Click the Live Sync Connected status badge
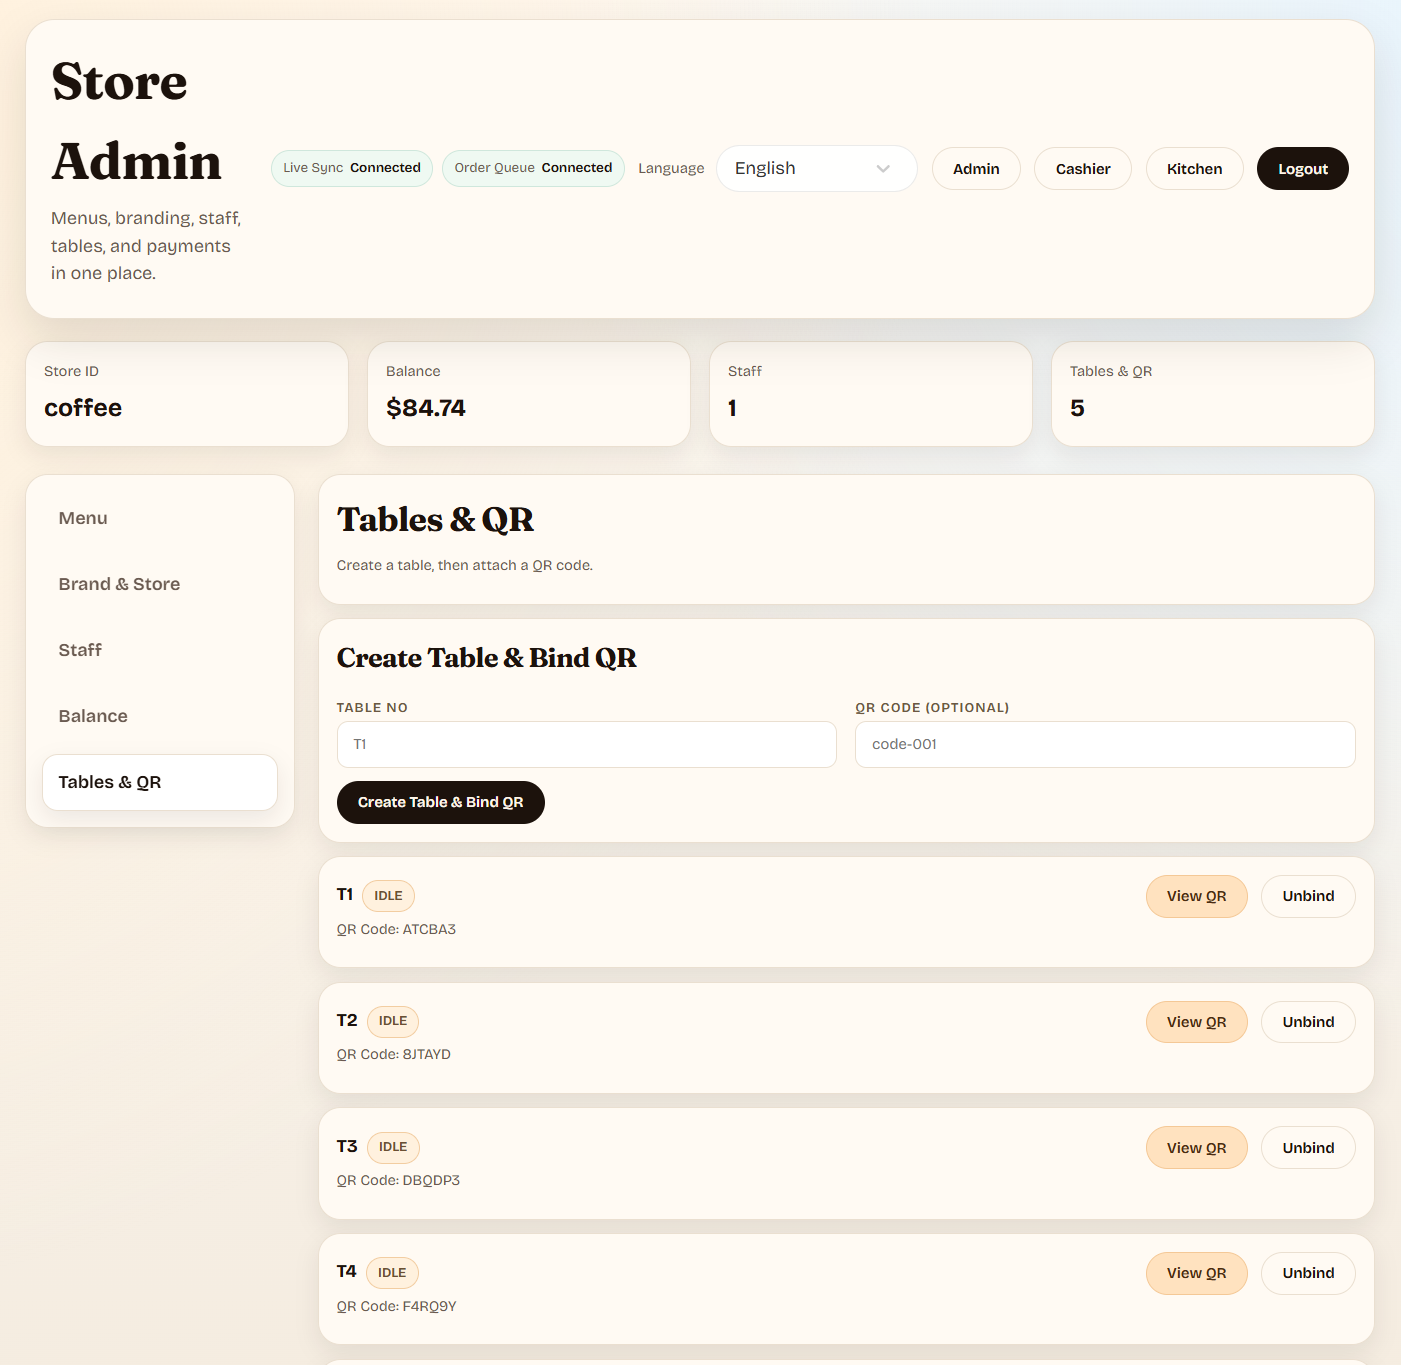The height and width of the screenshot is (1365, 1401). [352, 168]
